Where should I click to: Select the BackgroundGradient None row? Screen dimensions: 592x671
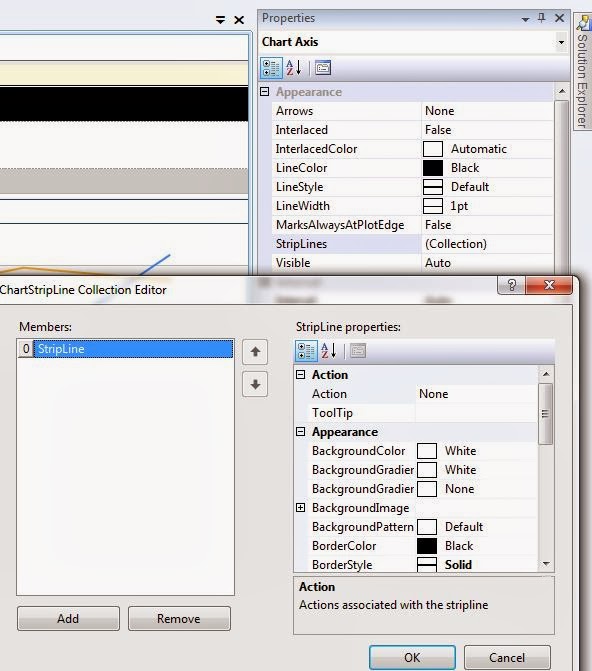click(422, 489)
